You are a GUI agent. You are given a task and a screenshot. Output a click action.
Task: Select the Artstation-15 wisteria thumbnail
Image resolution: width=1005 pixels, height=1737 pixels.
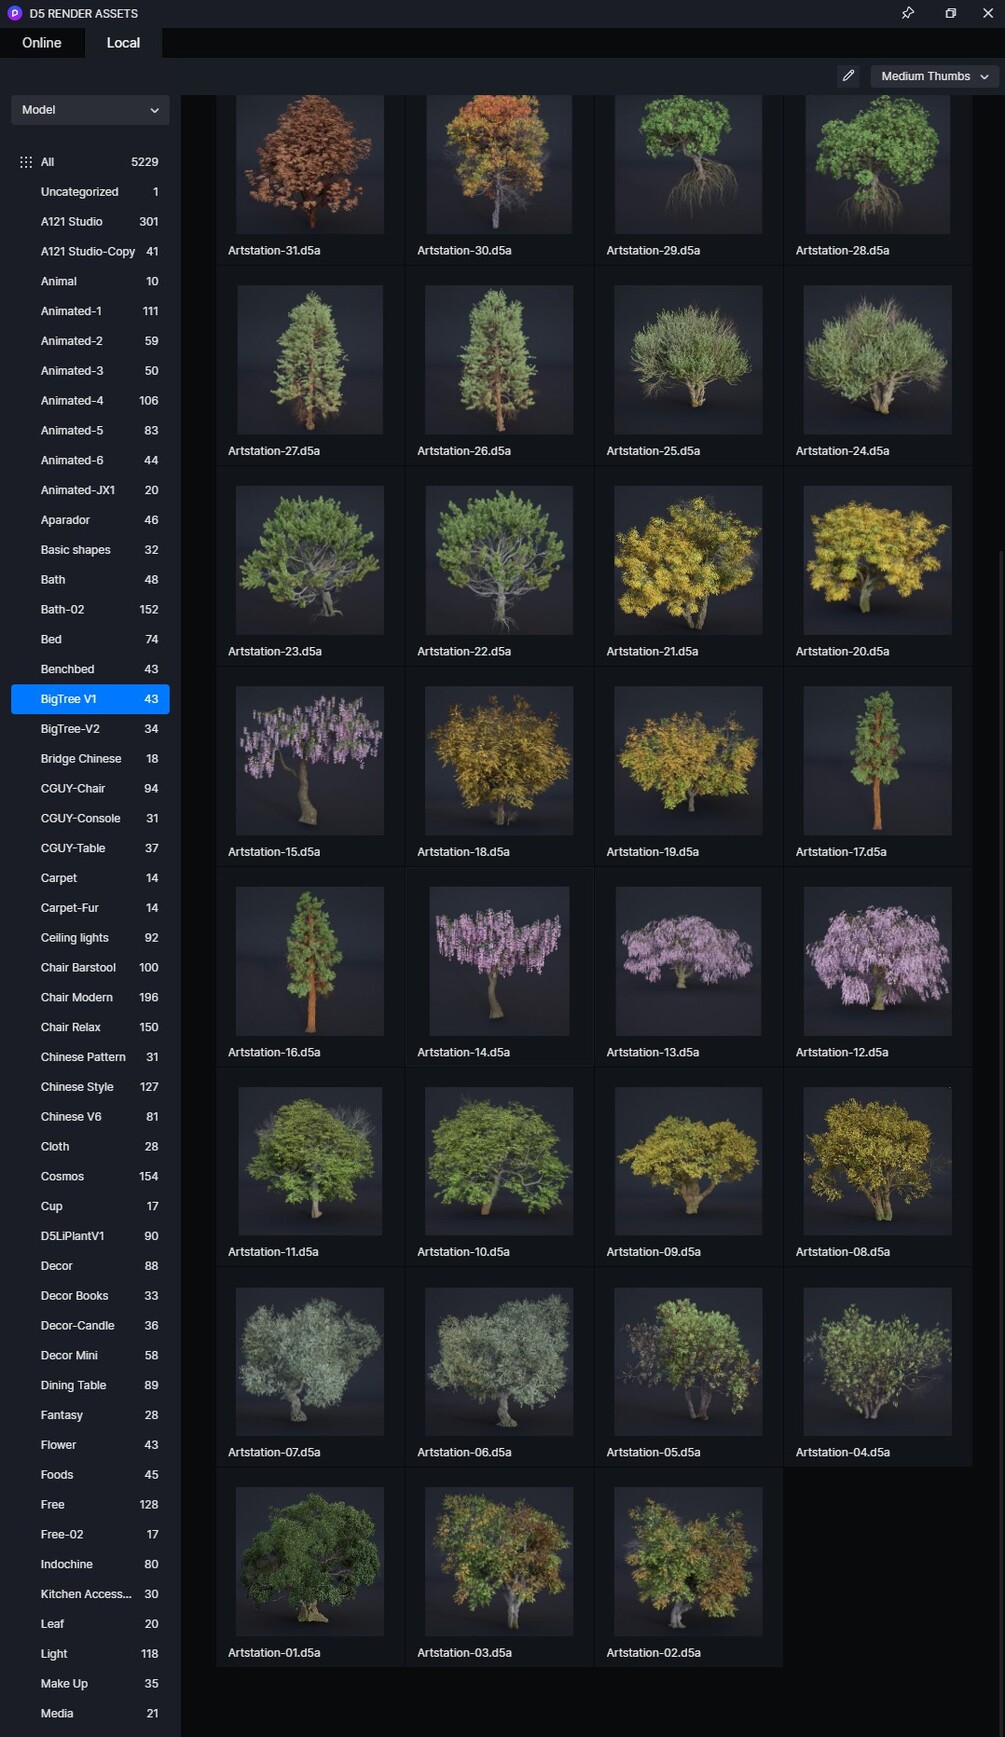[x=310, y=761]
